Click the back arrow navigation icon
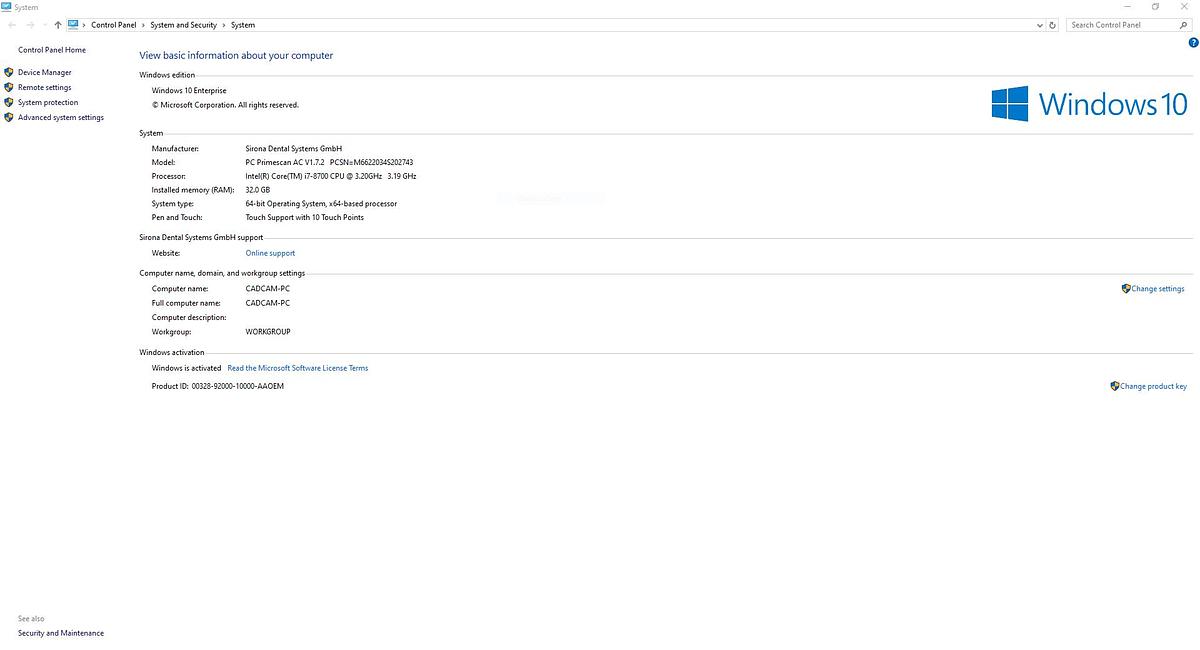 12,25
